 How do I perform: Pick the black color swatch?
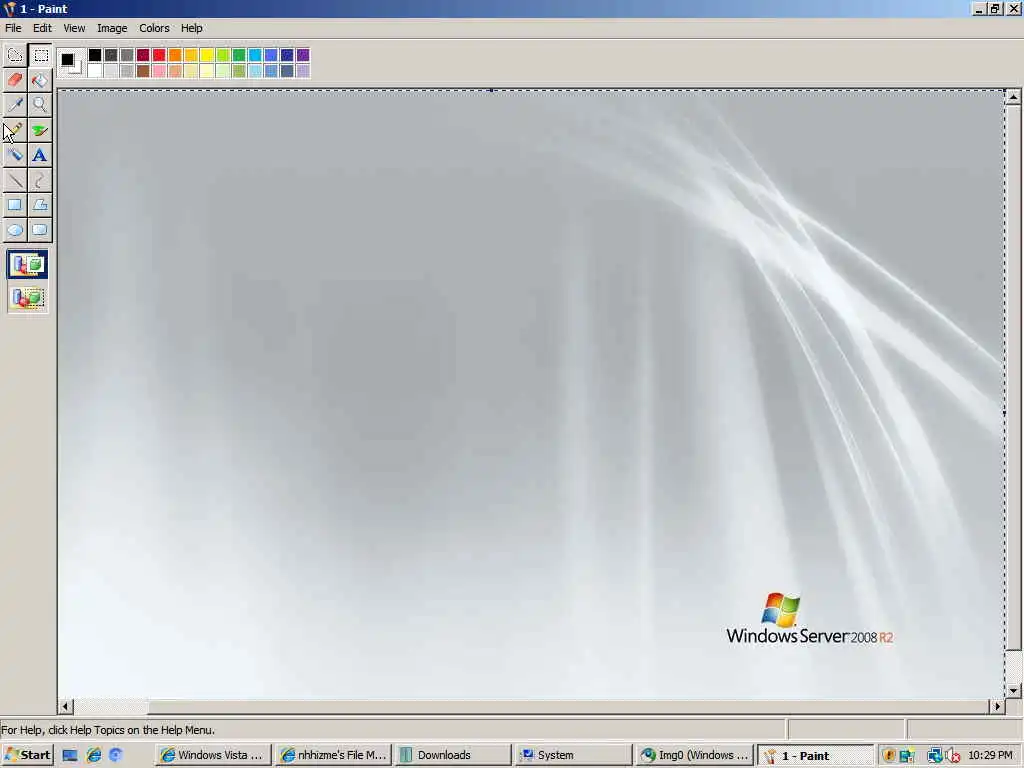pos(95,55)
